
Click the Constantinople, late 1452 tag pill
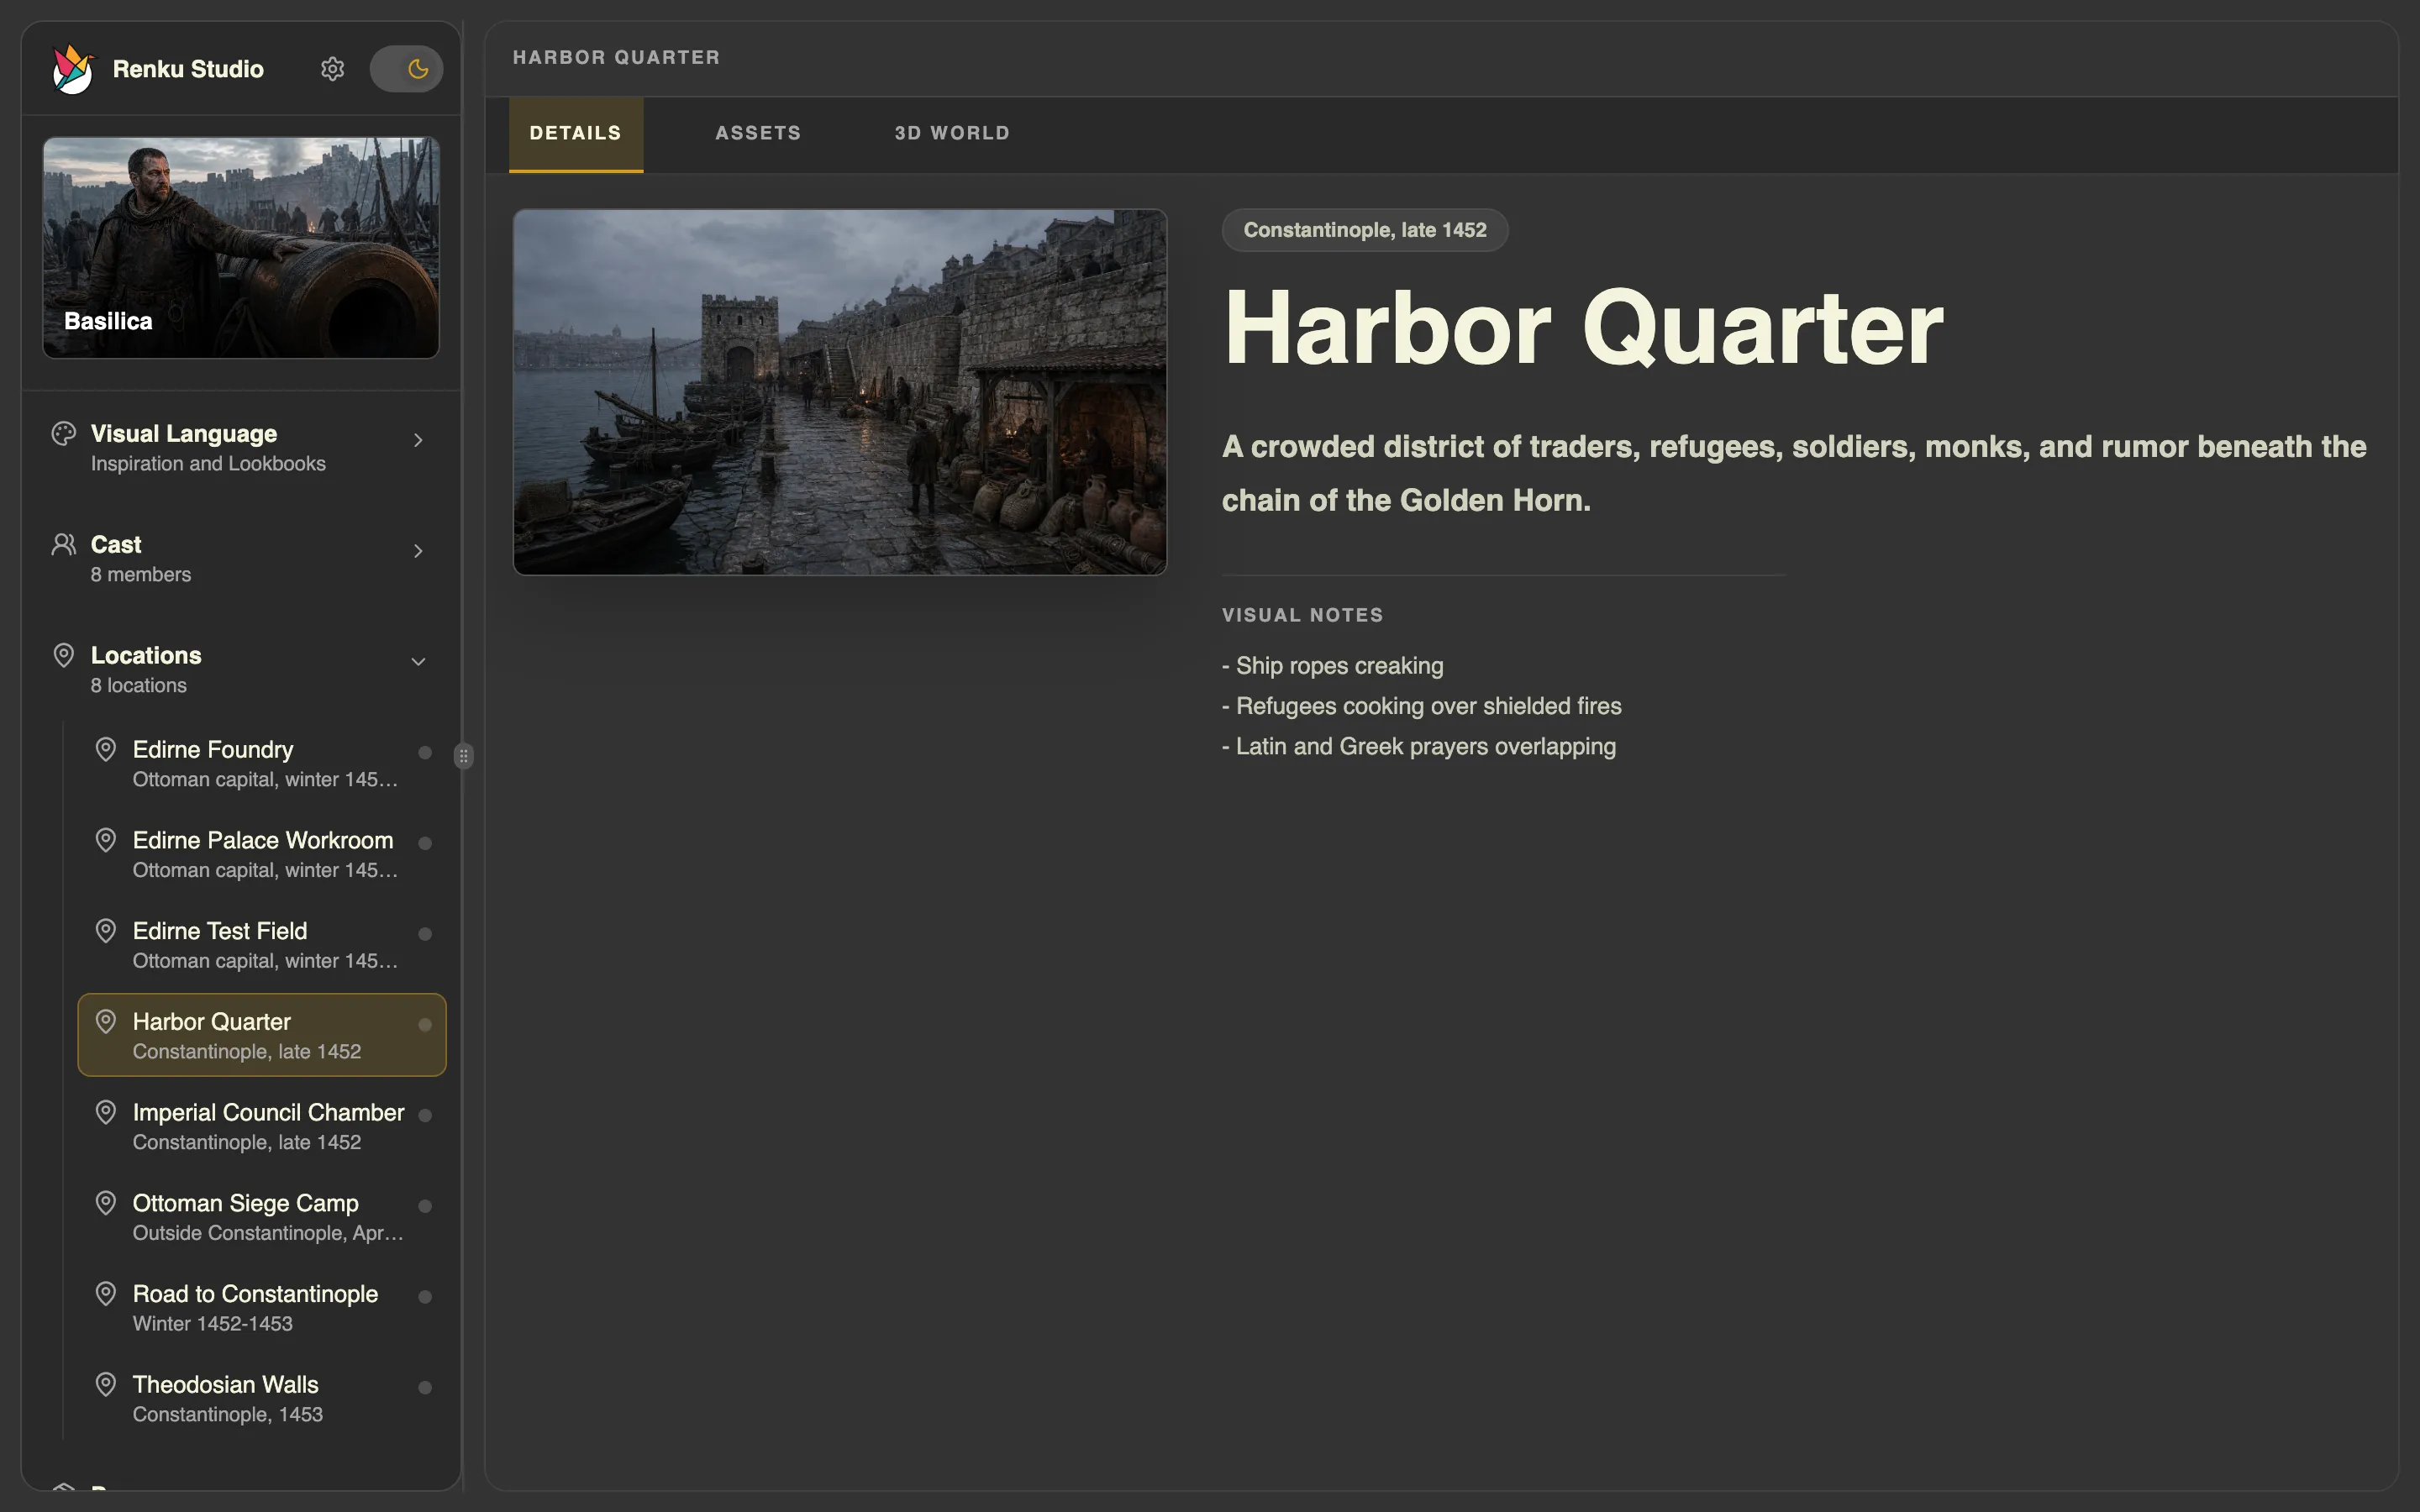tap(1365, 230)
